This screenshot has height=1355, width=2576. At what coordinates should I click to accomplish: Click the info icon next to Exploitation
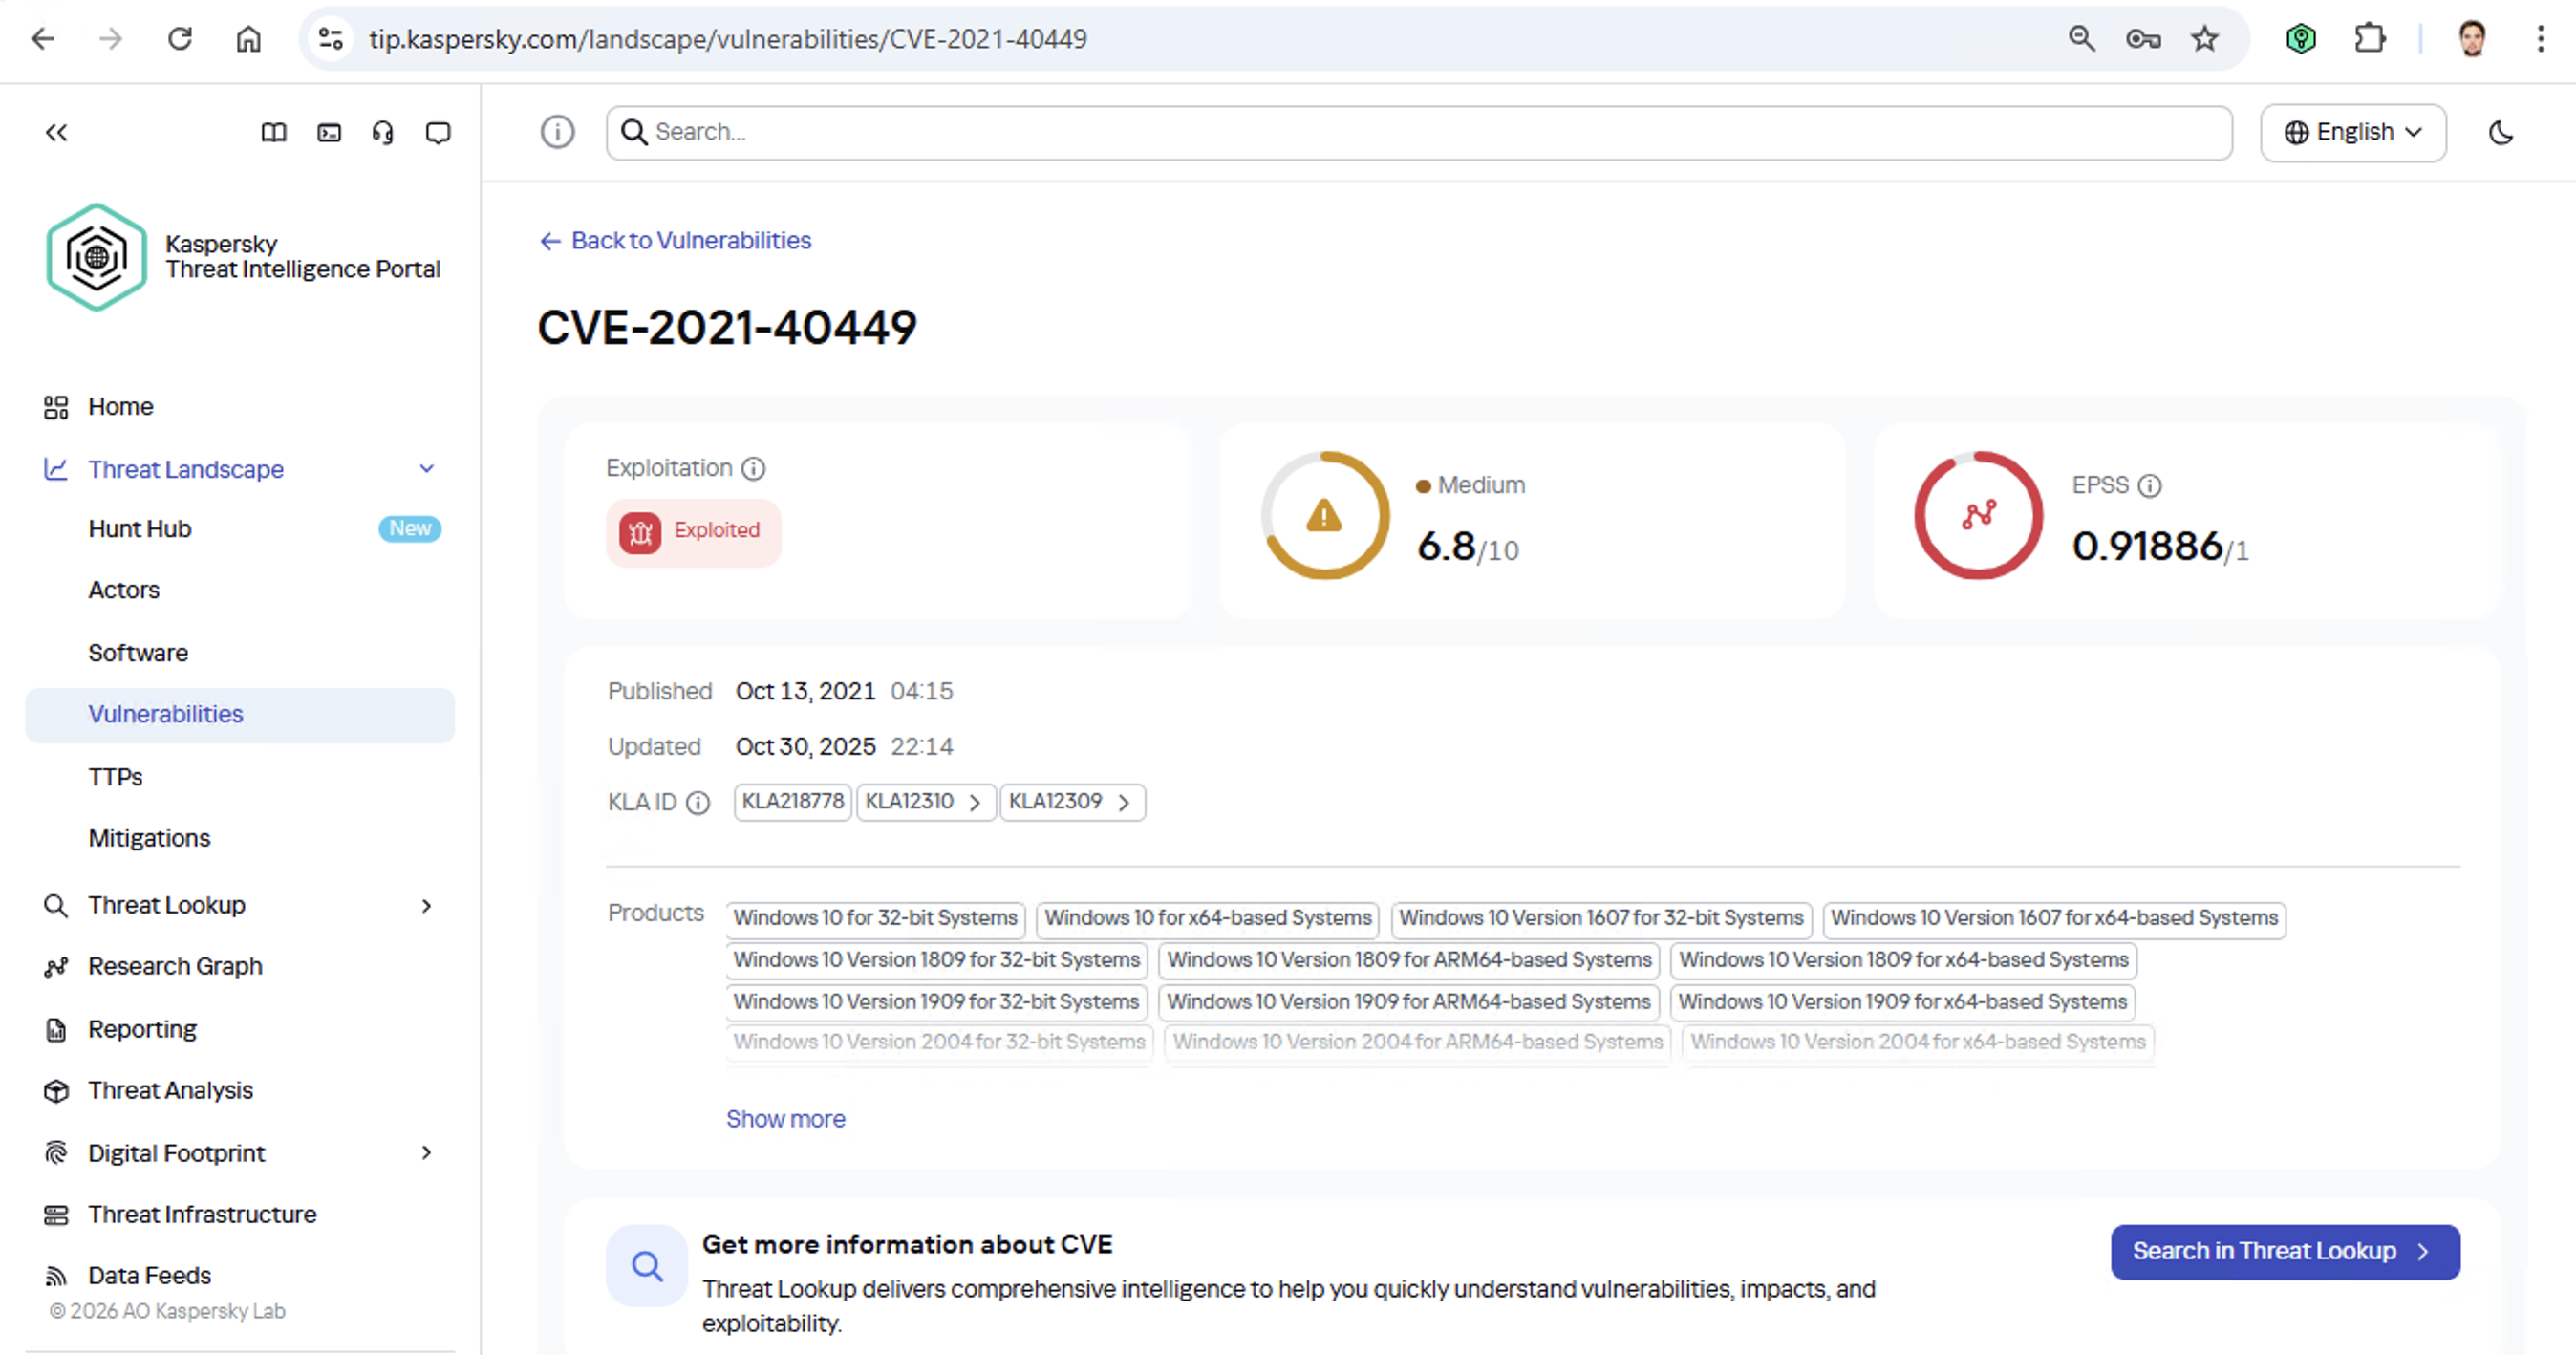tap(754, 468)
